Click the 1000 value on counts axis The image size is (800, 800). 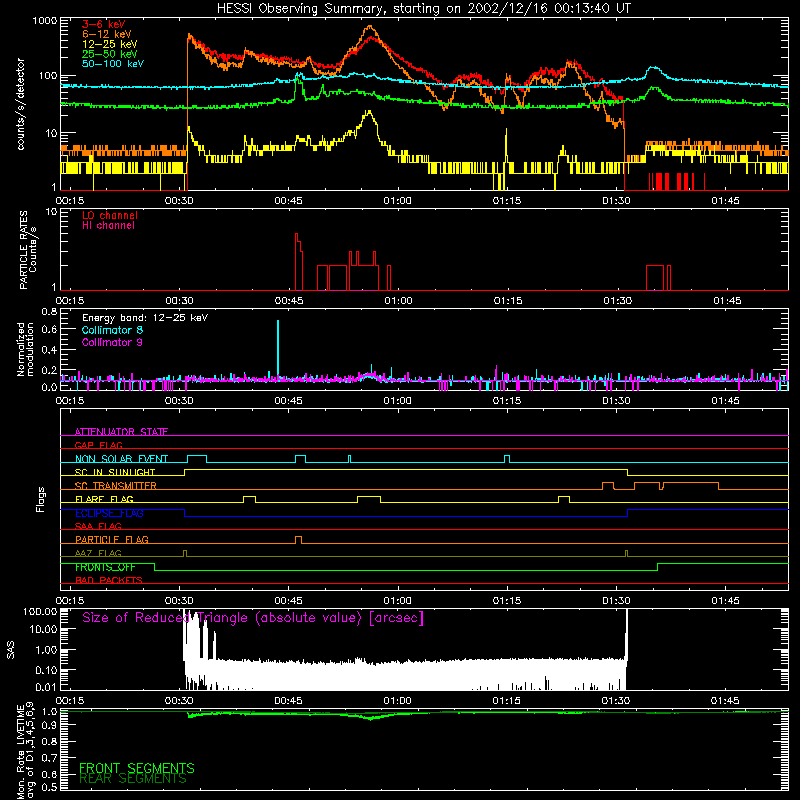(x=44, y=21)
